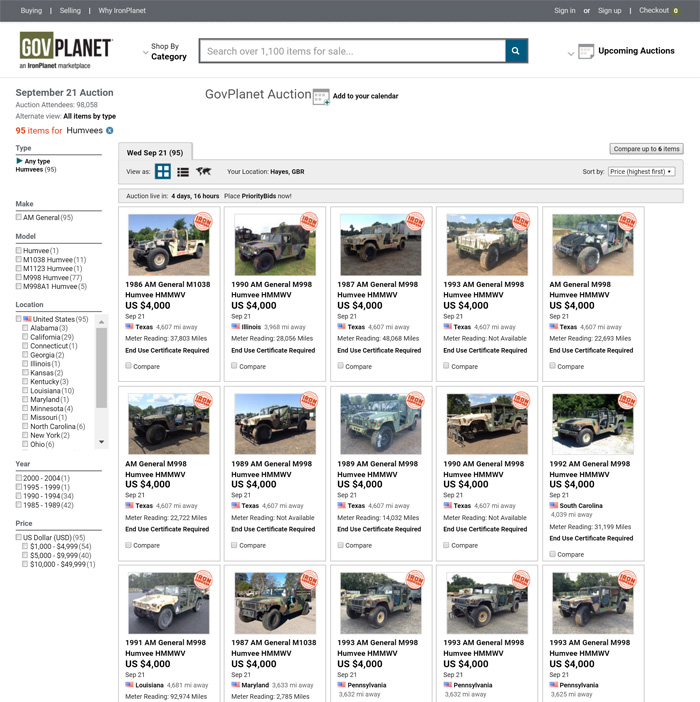Click Add to your calendar link
The height and width of the screenshot is (702, 700).
(365, 96)
